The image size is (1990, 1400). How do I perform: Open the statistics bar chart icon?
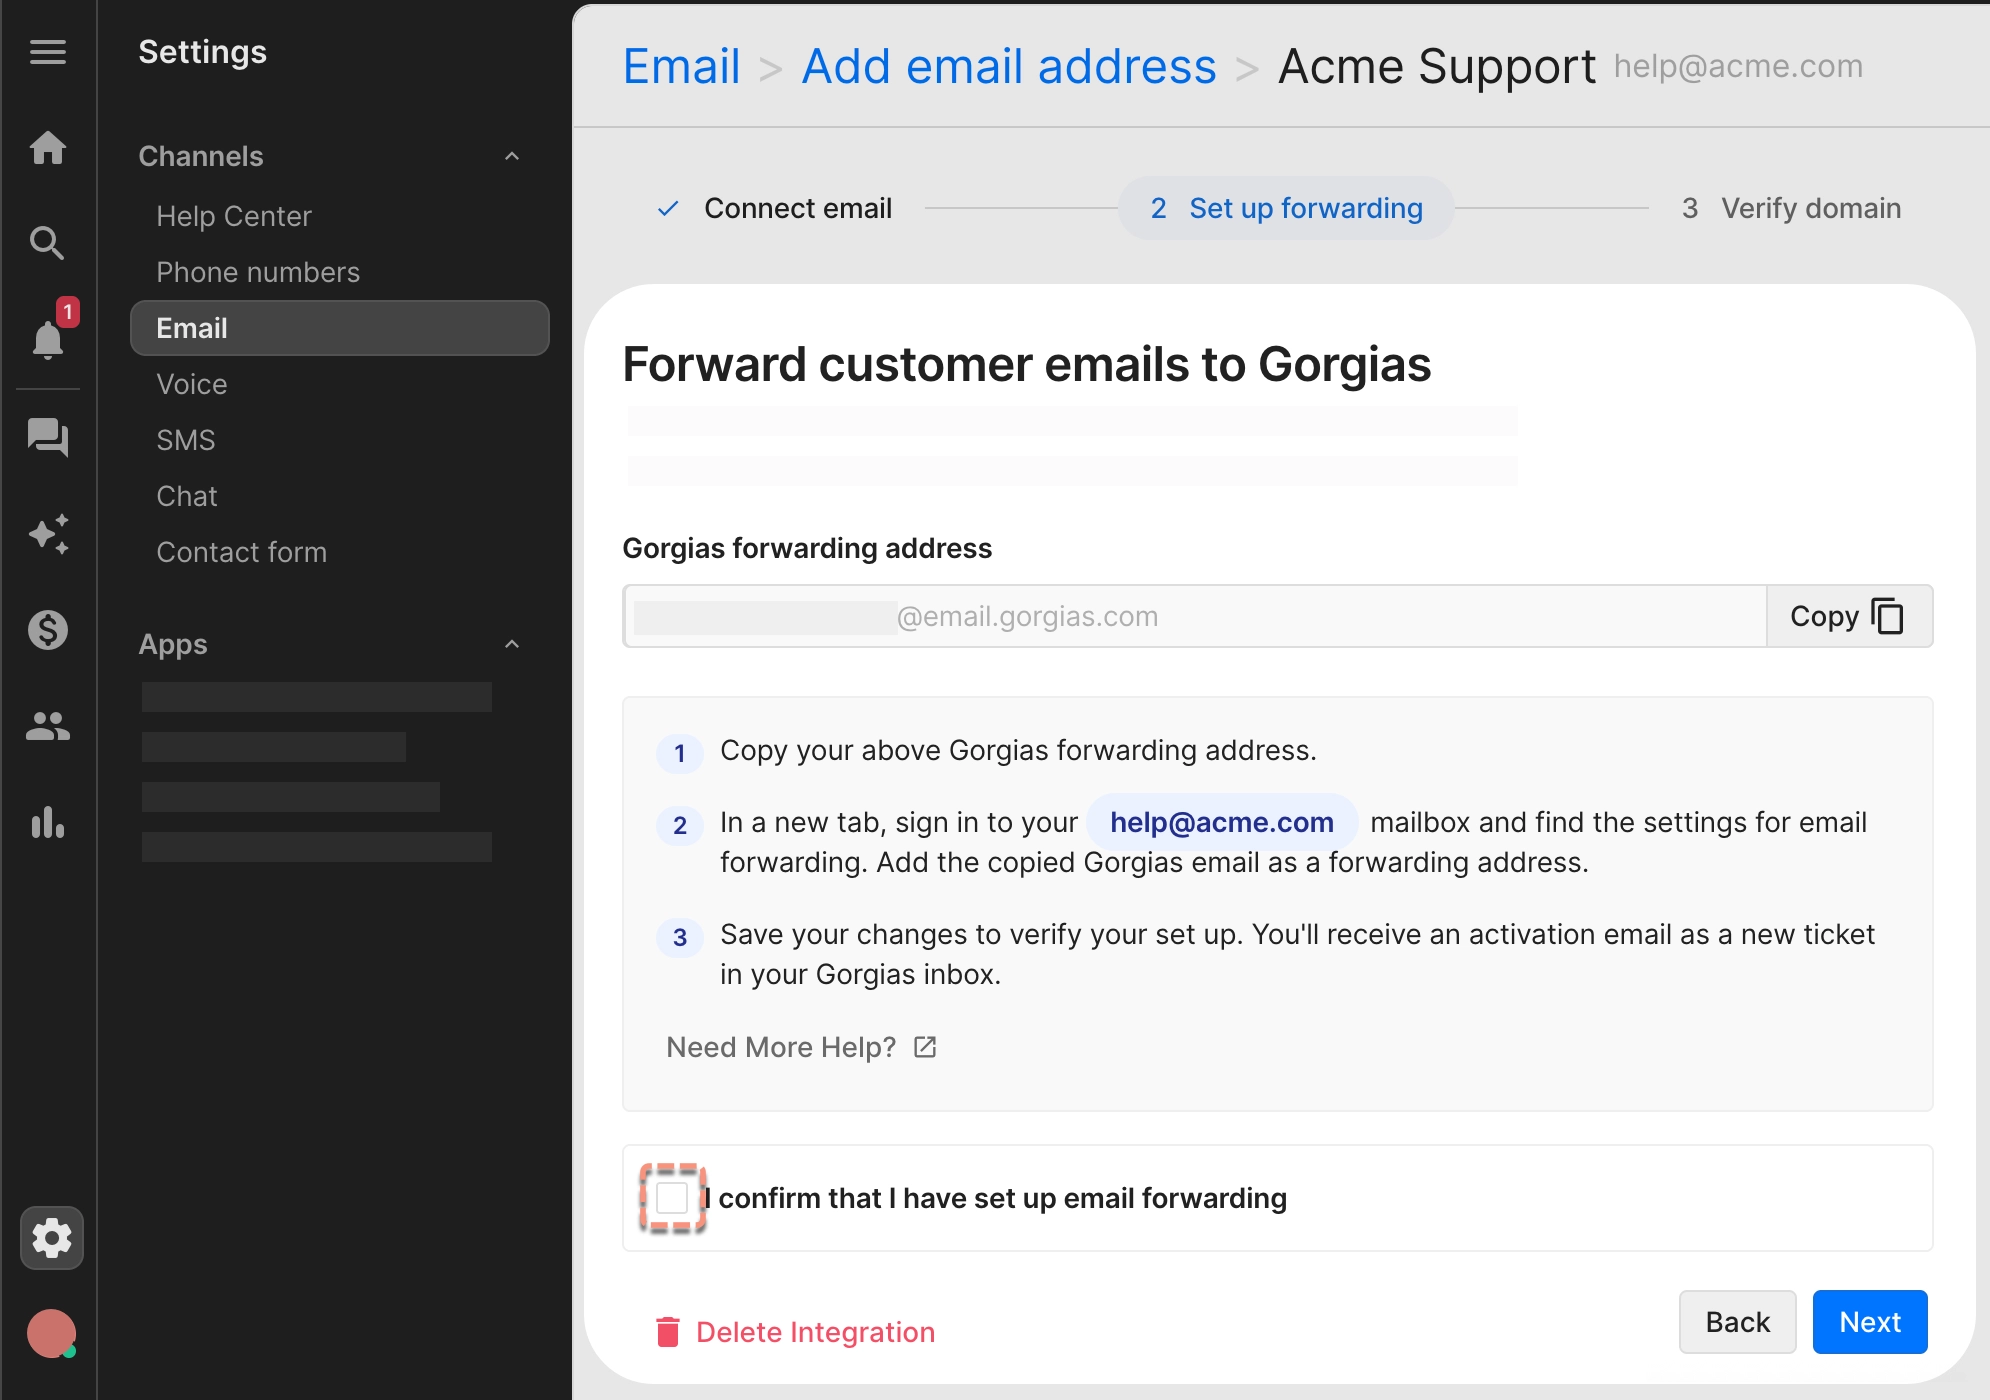[47, 822]
